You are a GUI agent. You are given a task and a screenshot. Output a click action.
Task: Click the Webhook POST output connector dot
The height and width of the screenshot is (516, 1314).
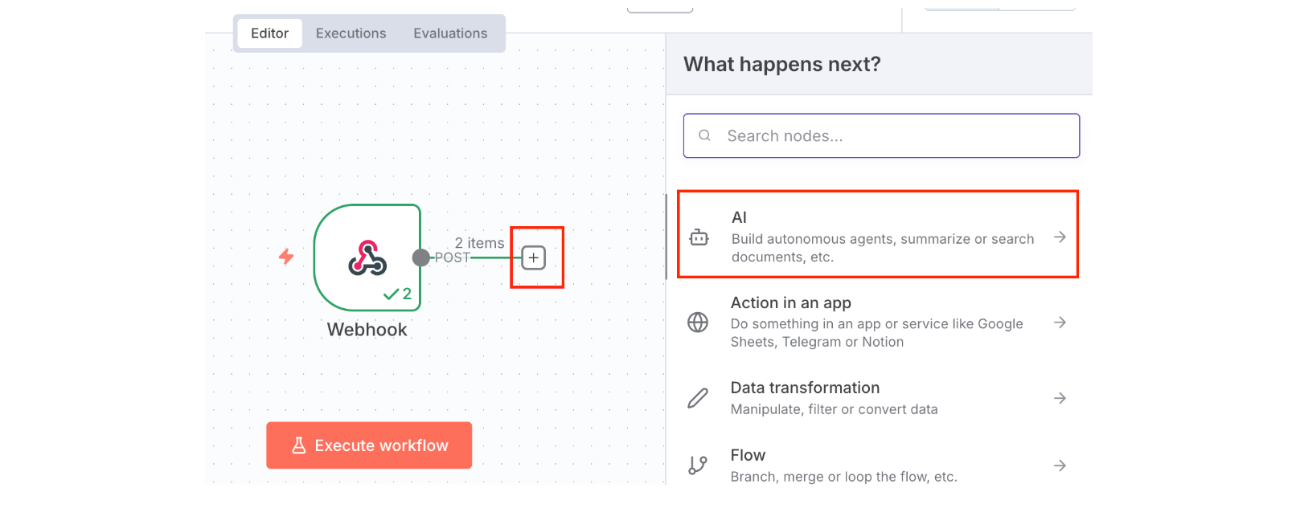[x=421, y=258]
